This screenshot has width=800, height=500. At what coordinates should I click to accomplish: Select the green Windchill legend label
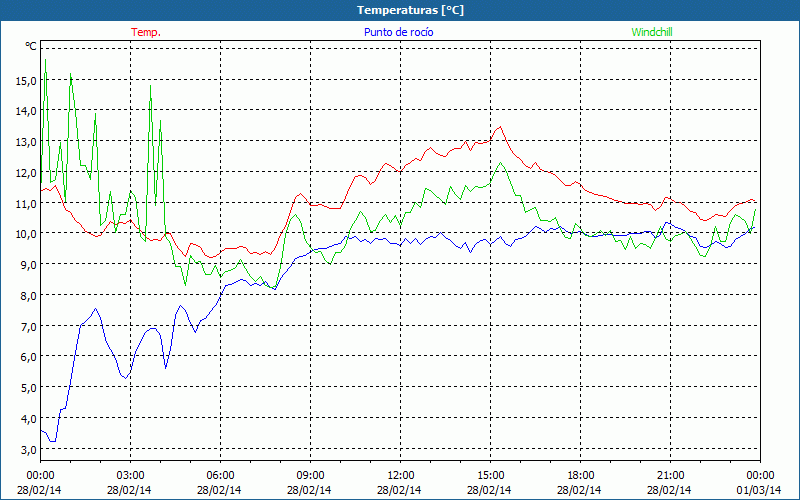pos(652,32)
